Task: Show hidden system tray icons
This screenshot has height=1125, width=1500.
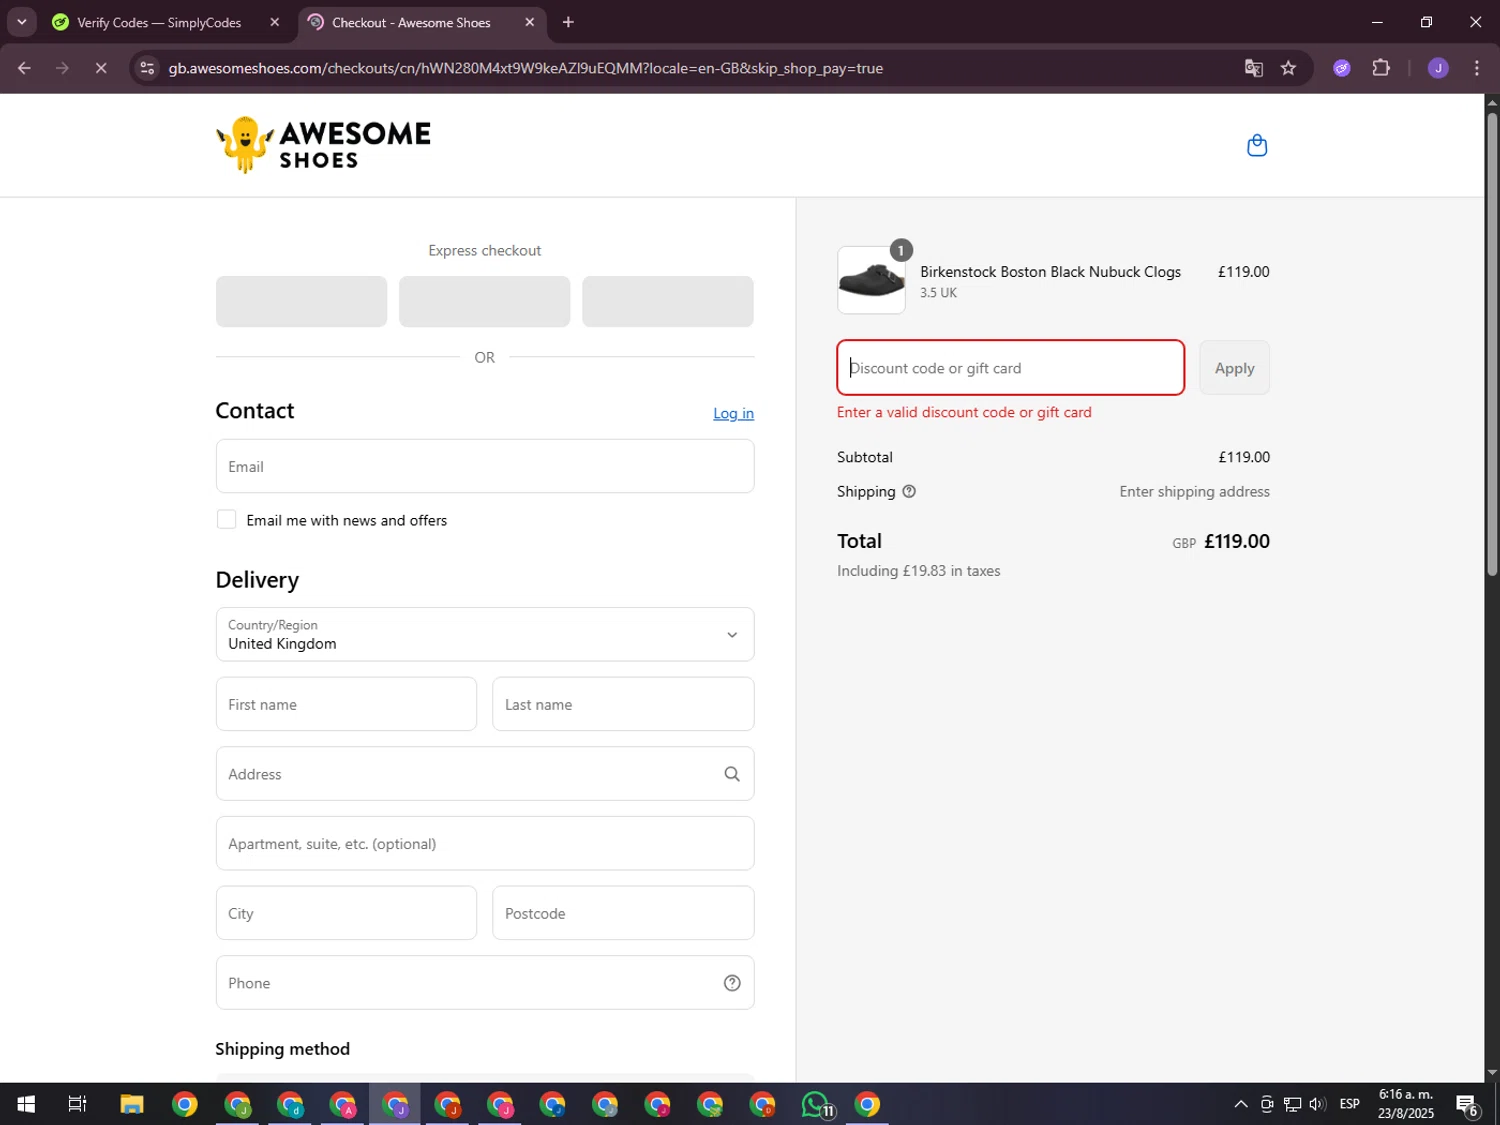Action: pos(1240,1104)
